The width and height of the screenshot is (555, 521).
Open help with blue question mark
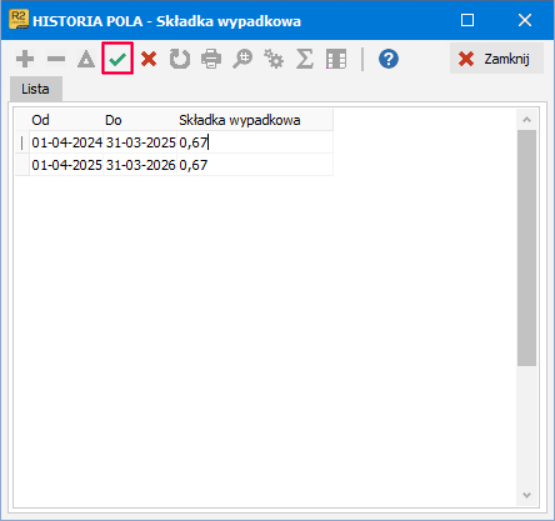pyautogui.click(x=389, y=59)
